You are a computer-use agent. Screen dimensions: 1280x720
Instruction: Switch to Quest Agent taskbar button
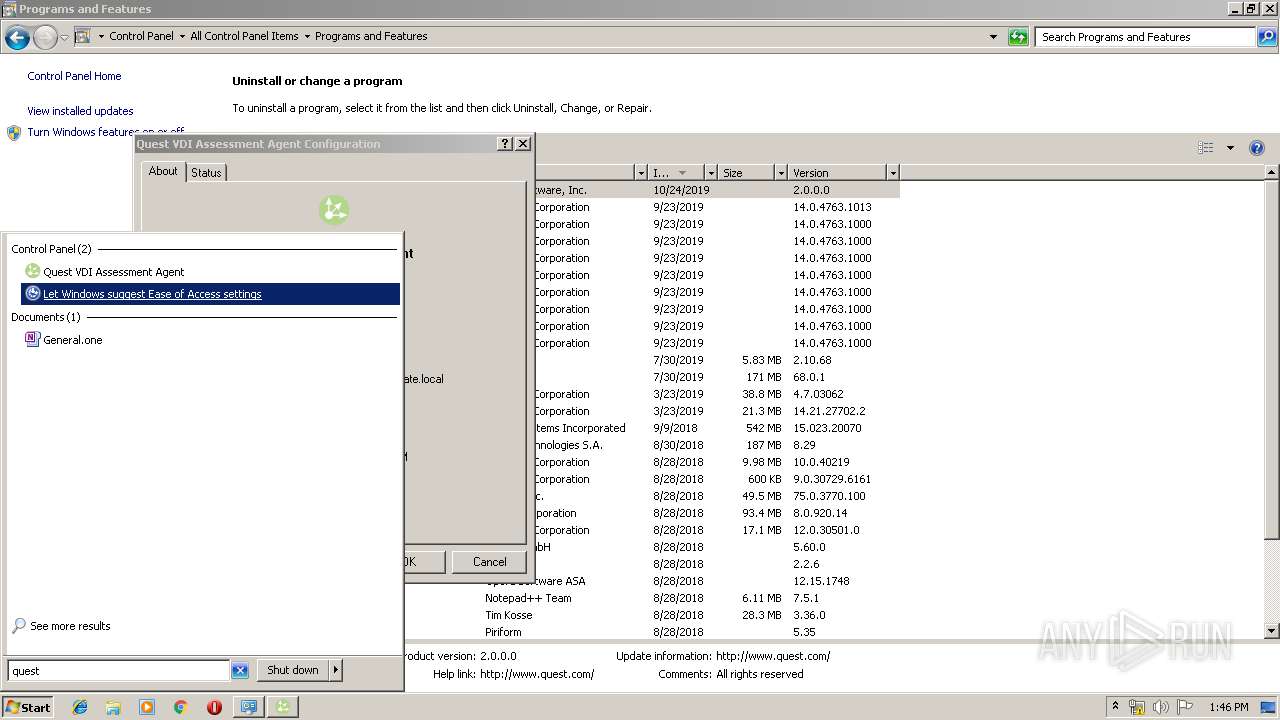[x=283, y=707]
